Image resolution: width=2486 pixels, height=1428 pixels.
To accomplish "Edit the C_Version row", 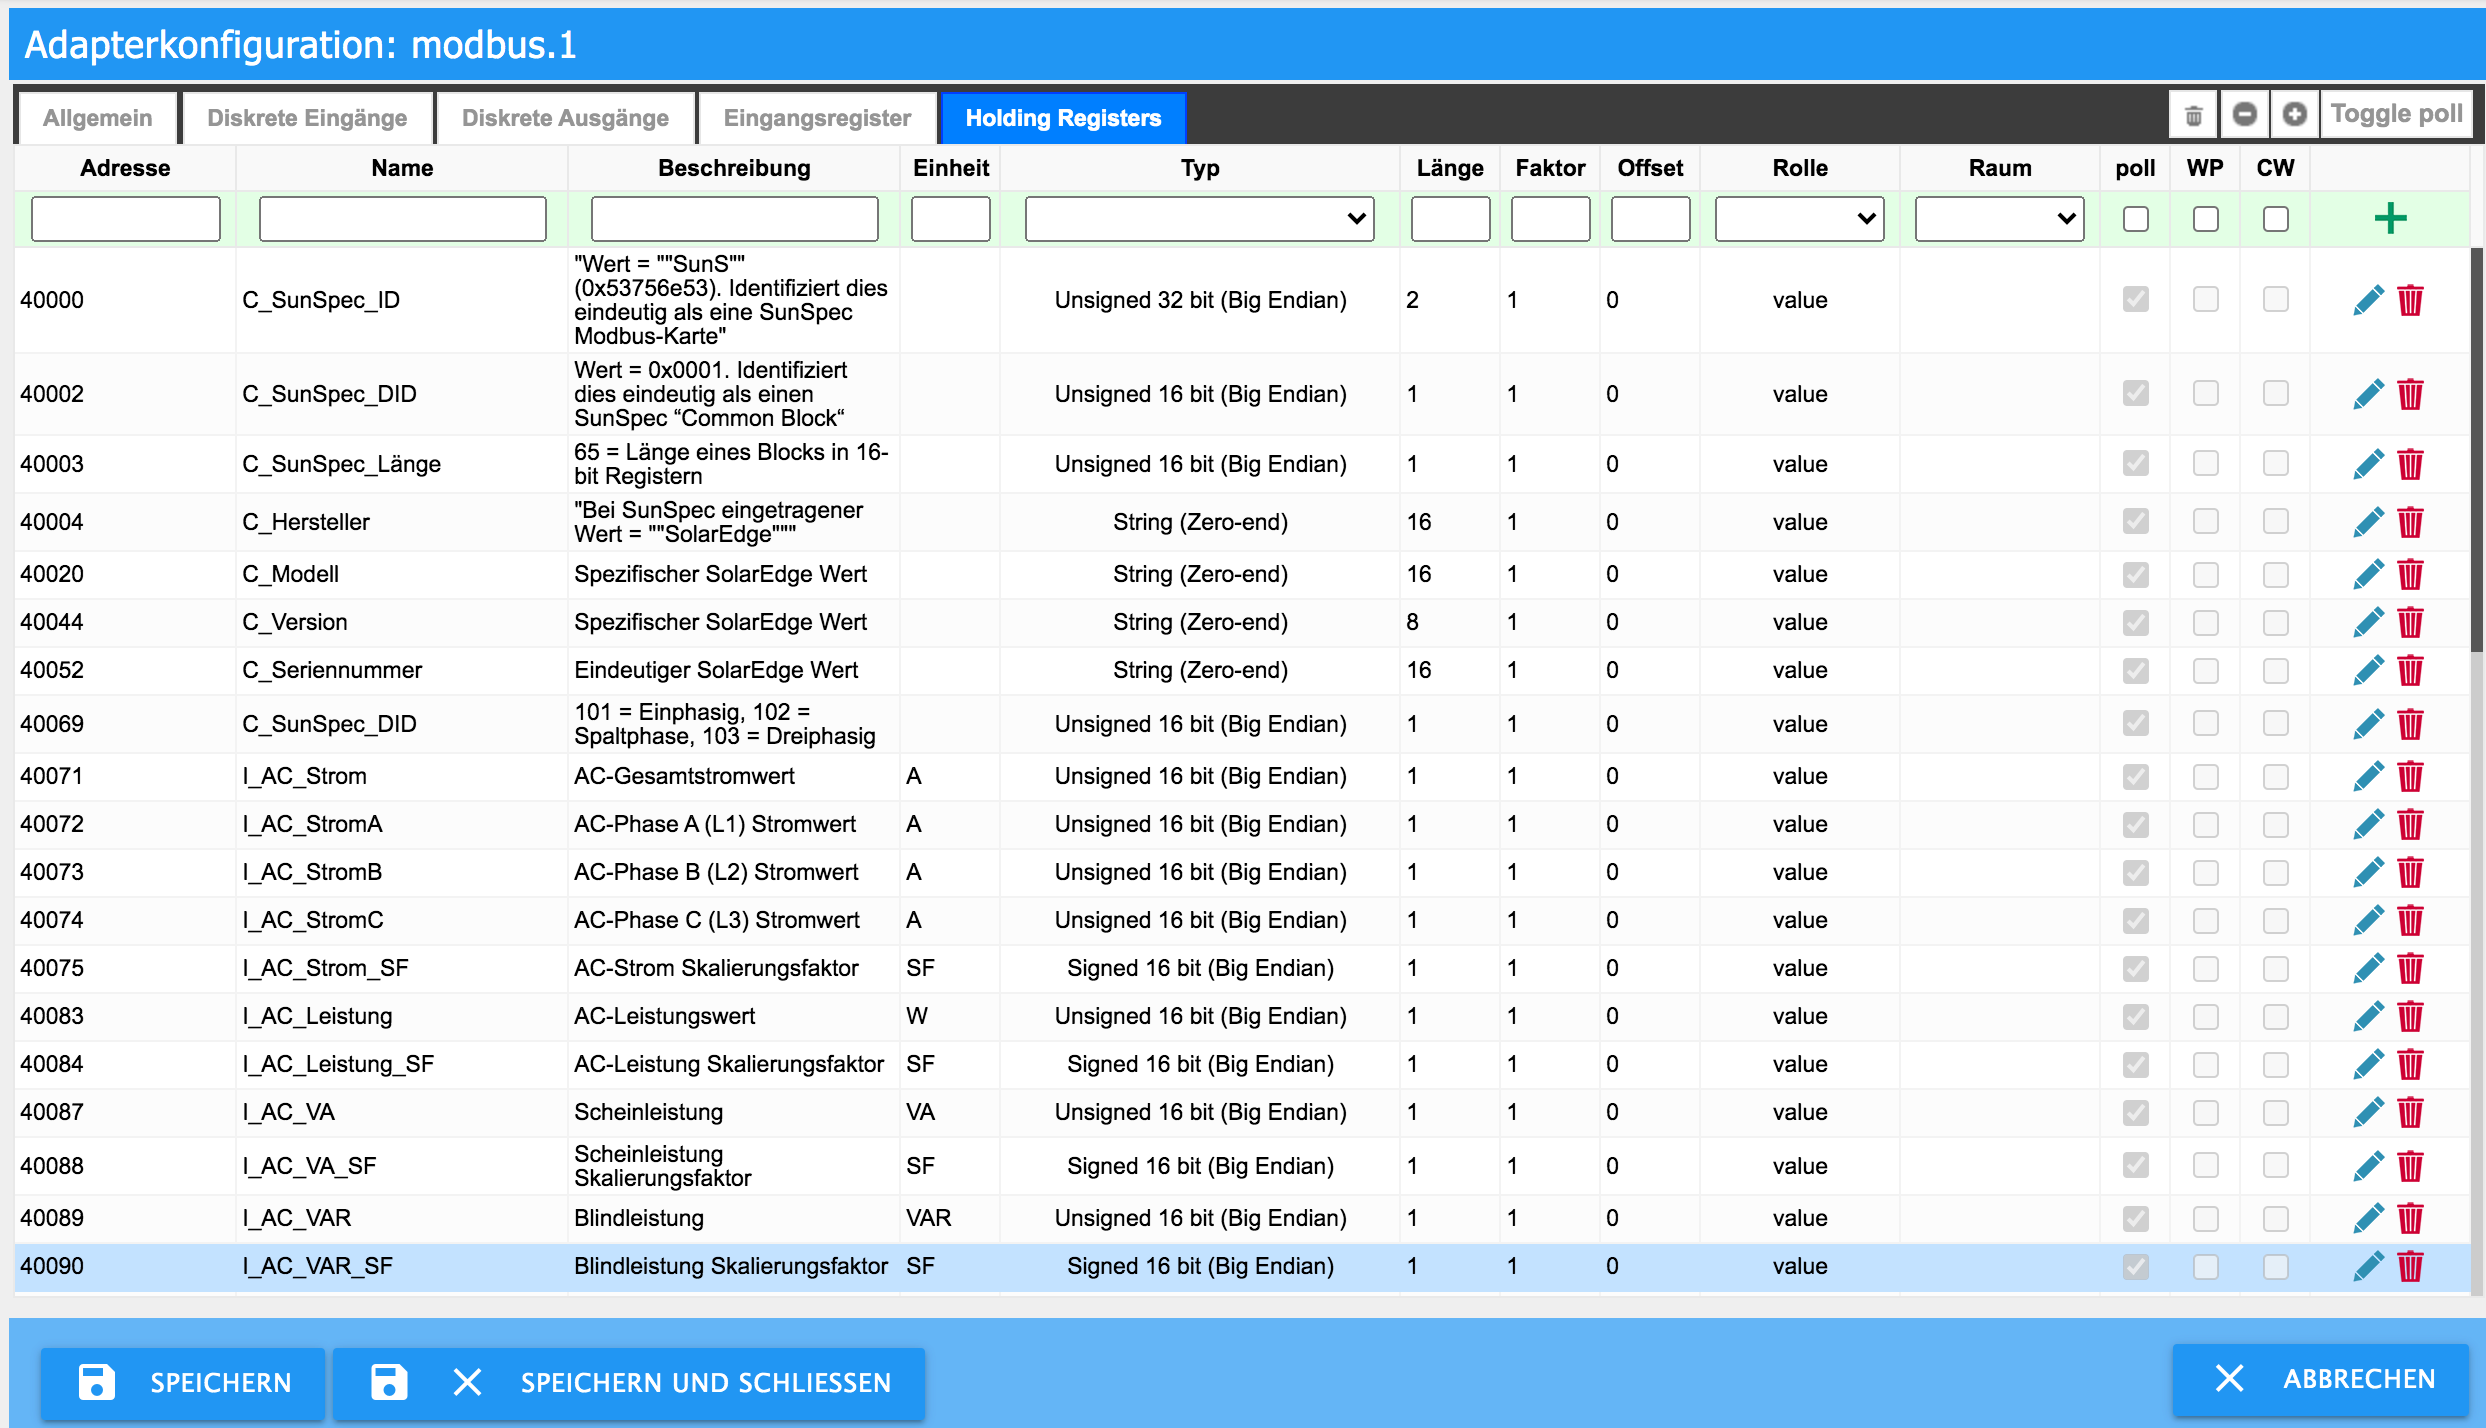I will pyautogui.click(x=2368, y=622).
